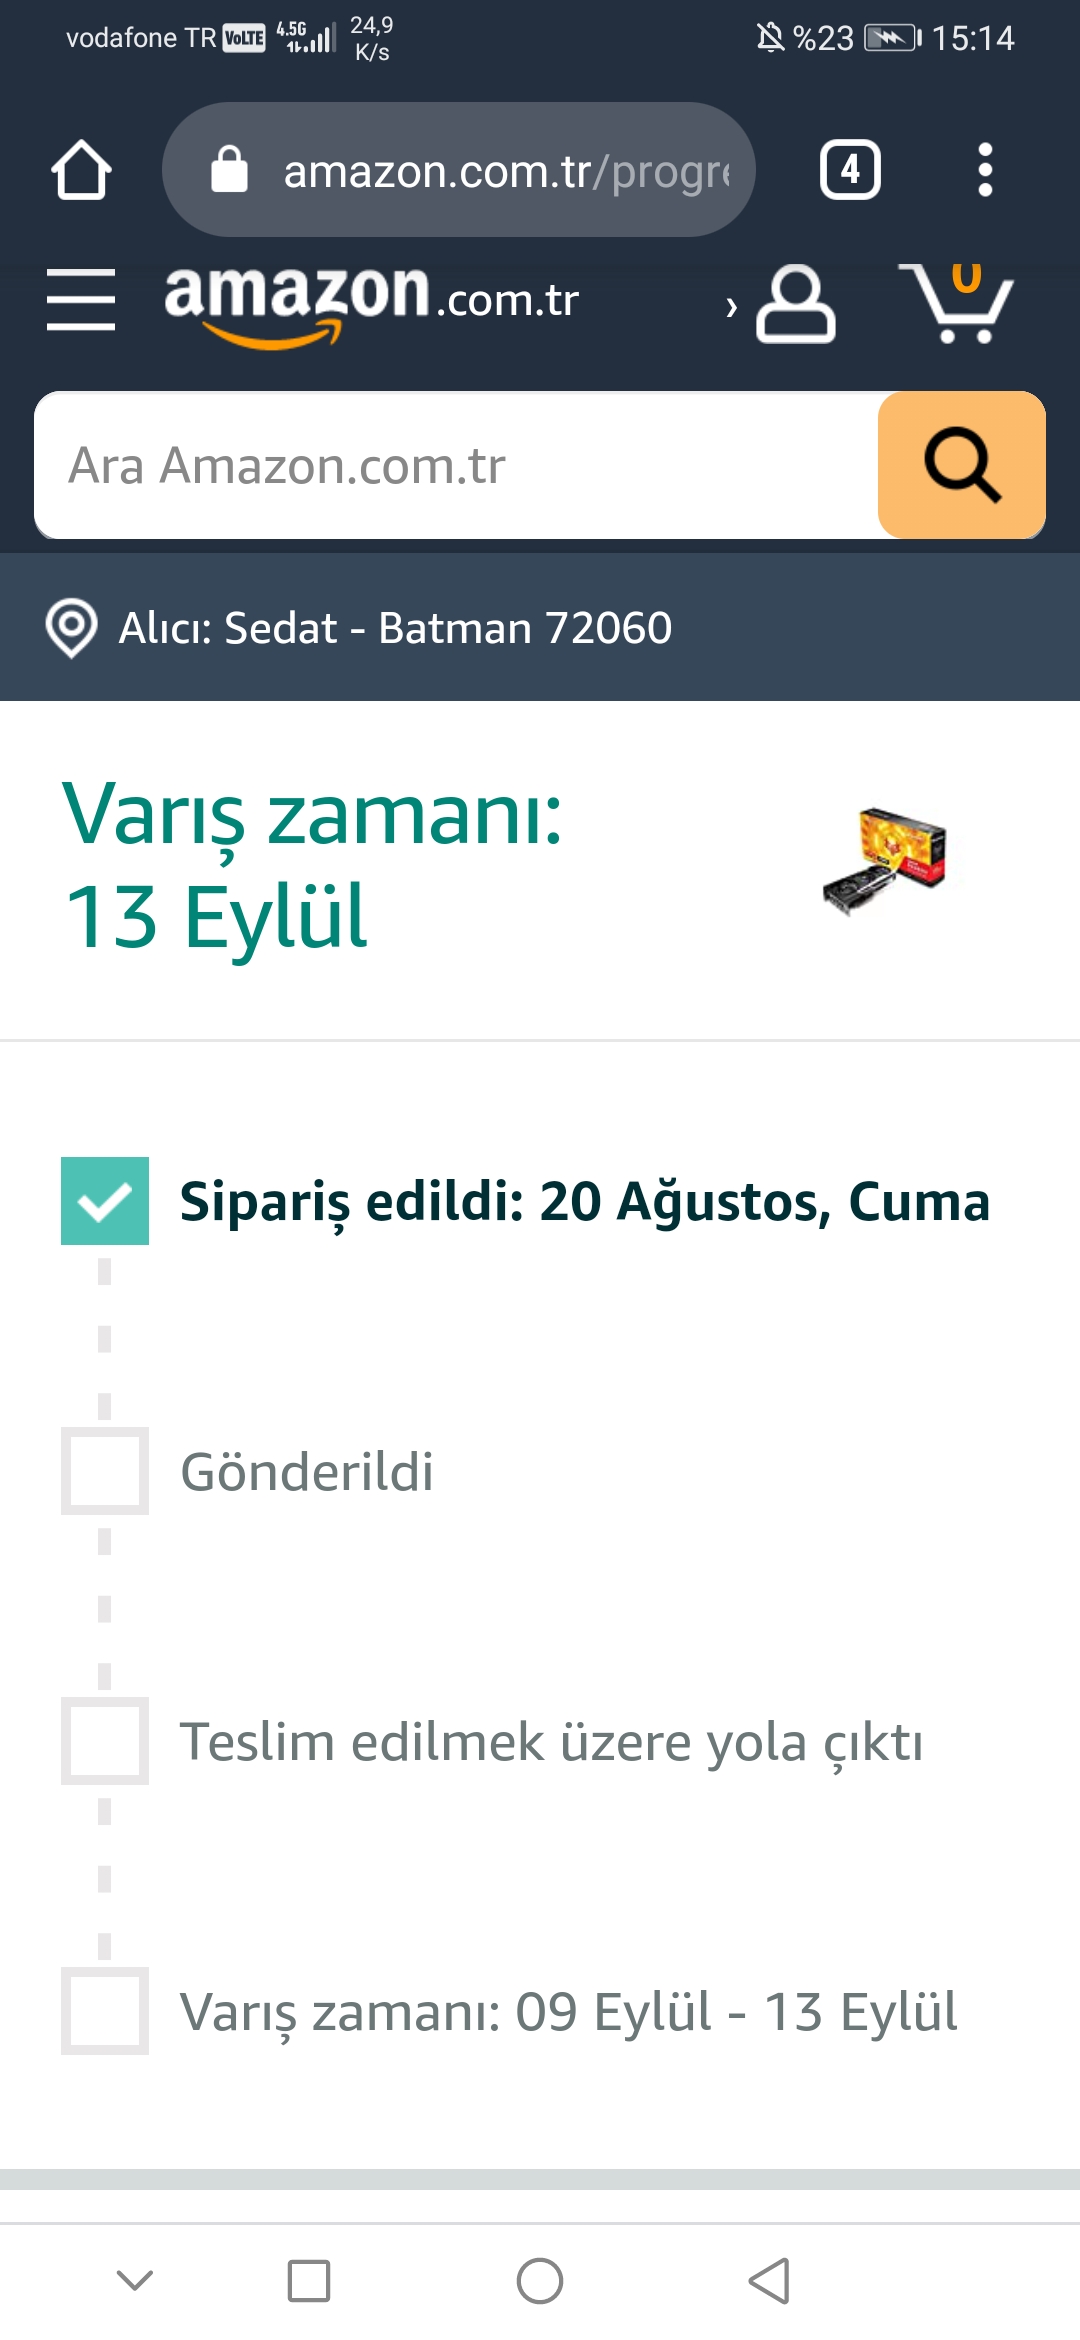Viewport: 1080px width, 2340px height.
Task: Open the shopping cart
Action: [x=957, y=303]
